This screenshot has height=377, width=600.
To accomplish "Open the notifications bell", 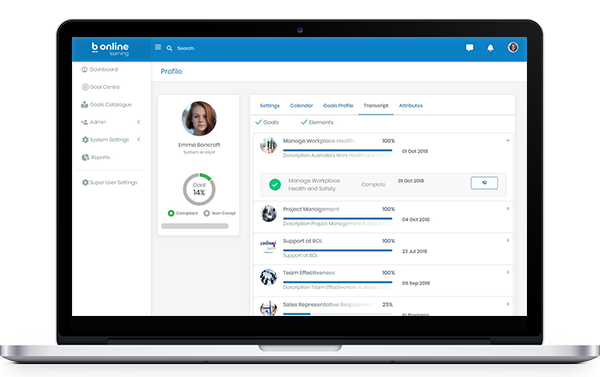I will coord(490,47).
